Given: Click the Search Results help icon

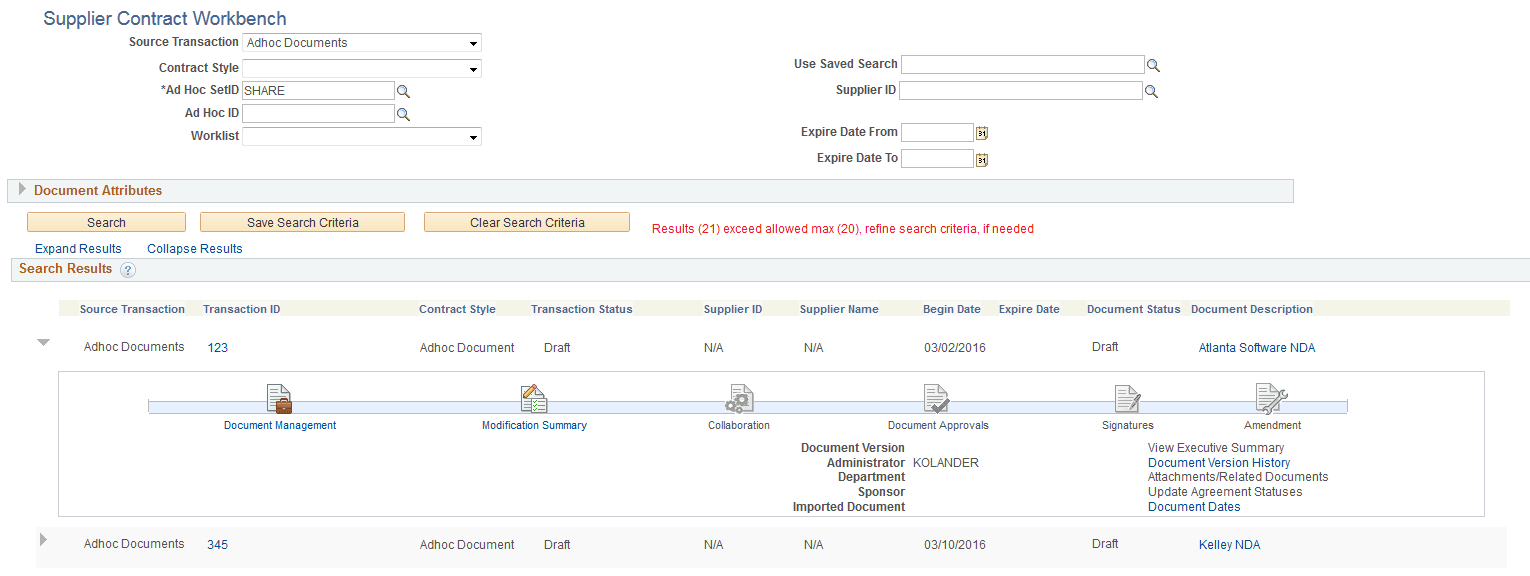Looking at the screenshot, I should point(128,269).
